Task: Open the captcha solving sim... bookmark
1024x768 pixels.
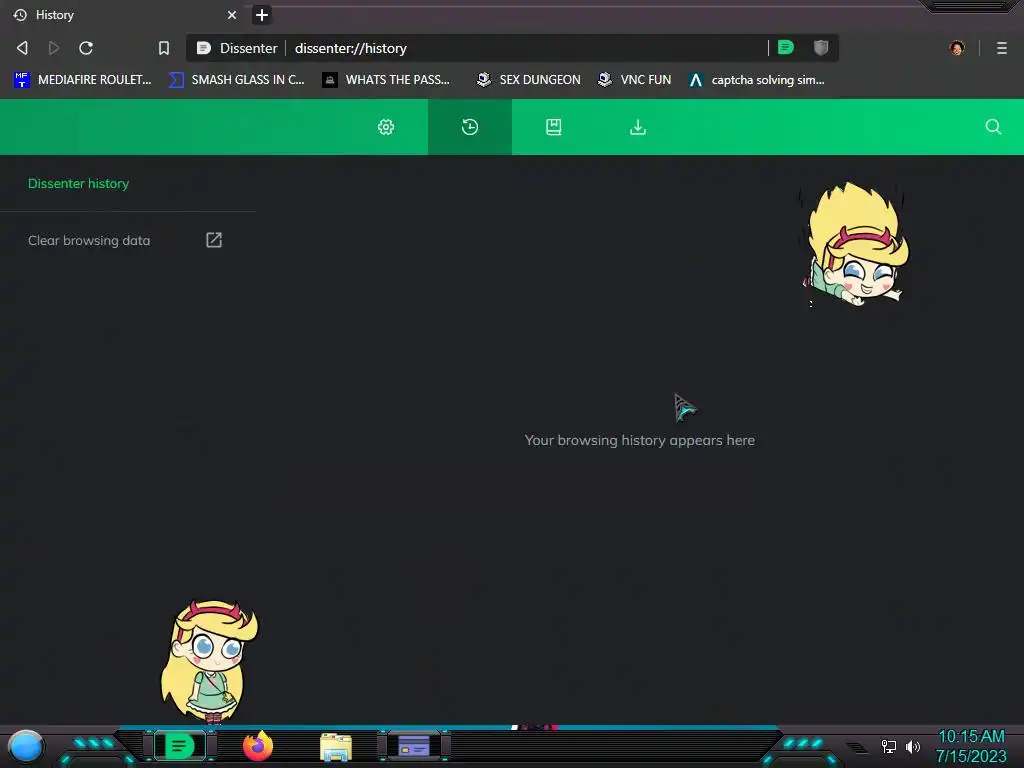Action: (x=757, y=80)
